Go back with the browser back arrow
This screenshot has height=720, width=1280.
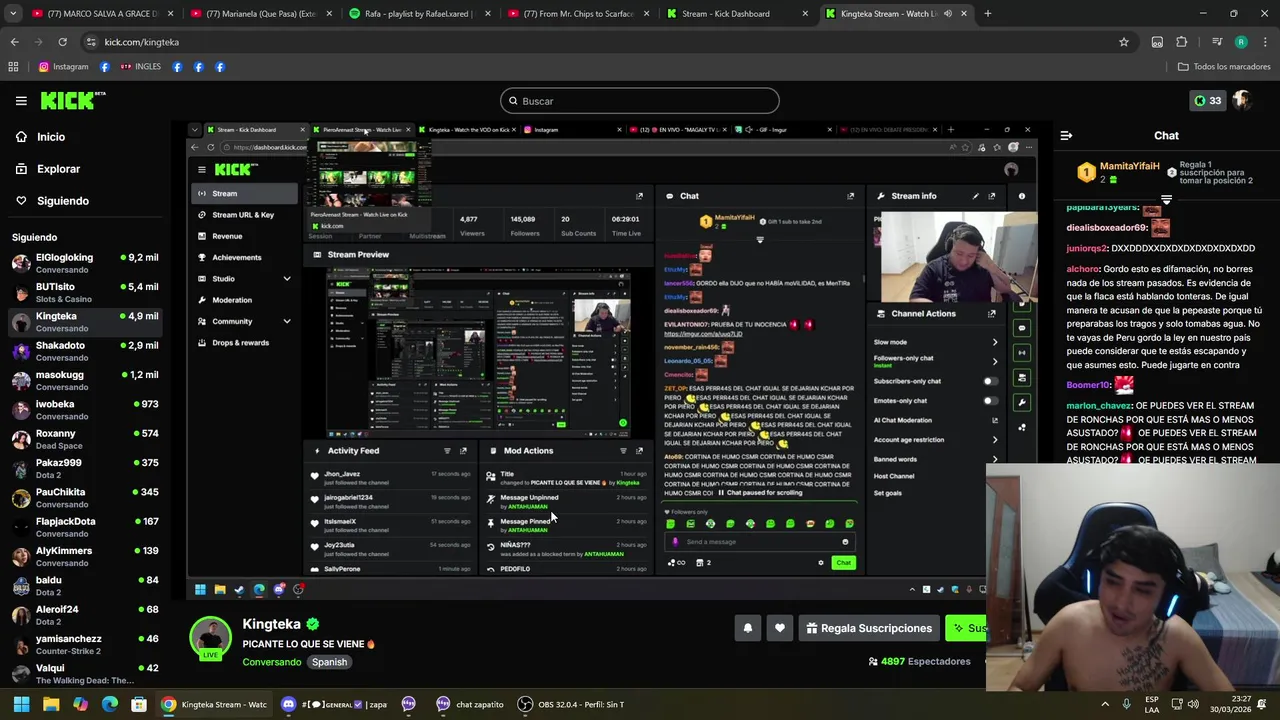(14, 42)
